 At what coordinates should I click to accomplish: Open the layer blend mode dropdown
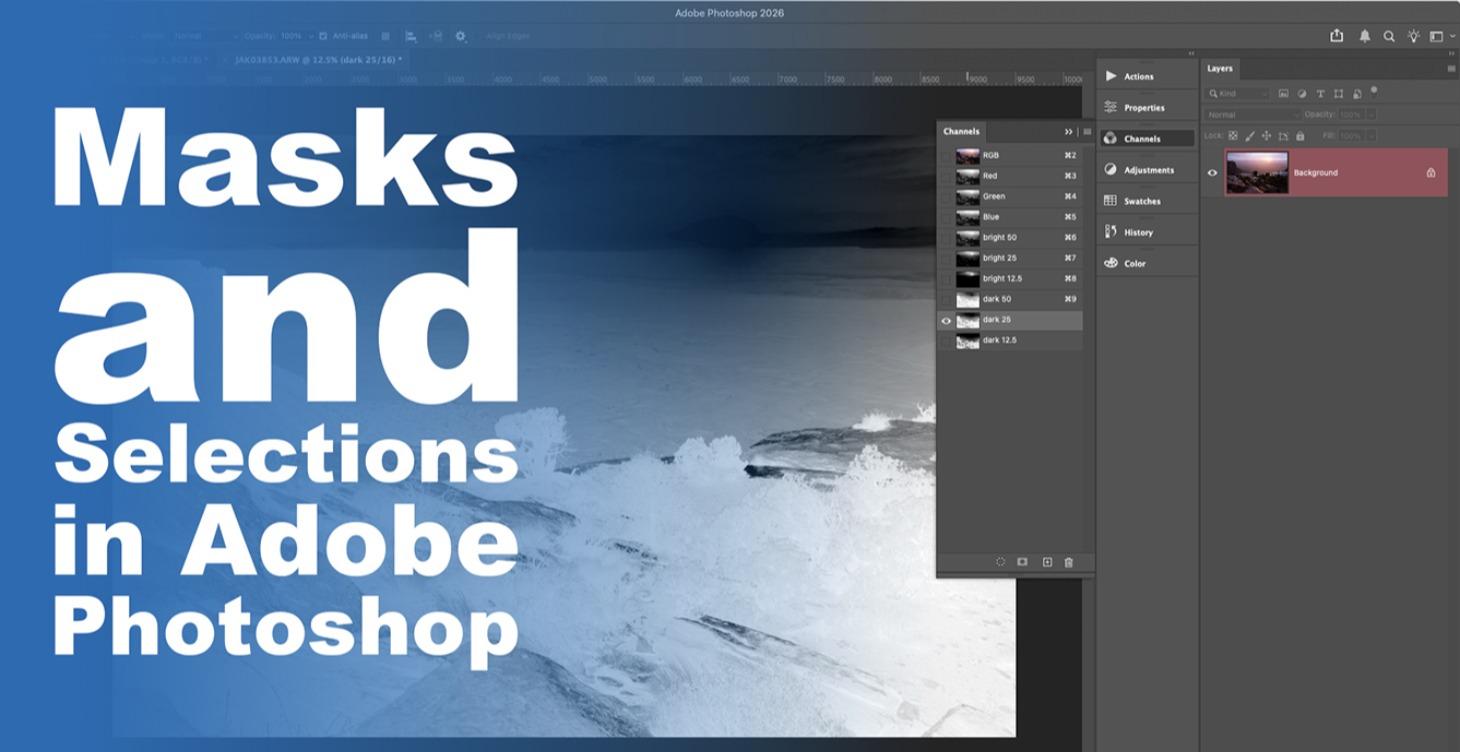[x=1253, y=115]
